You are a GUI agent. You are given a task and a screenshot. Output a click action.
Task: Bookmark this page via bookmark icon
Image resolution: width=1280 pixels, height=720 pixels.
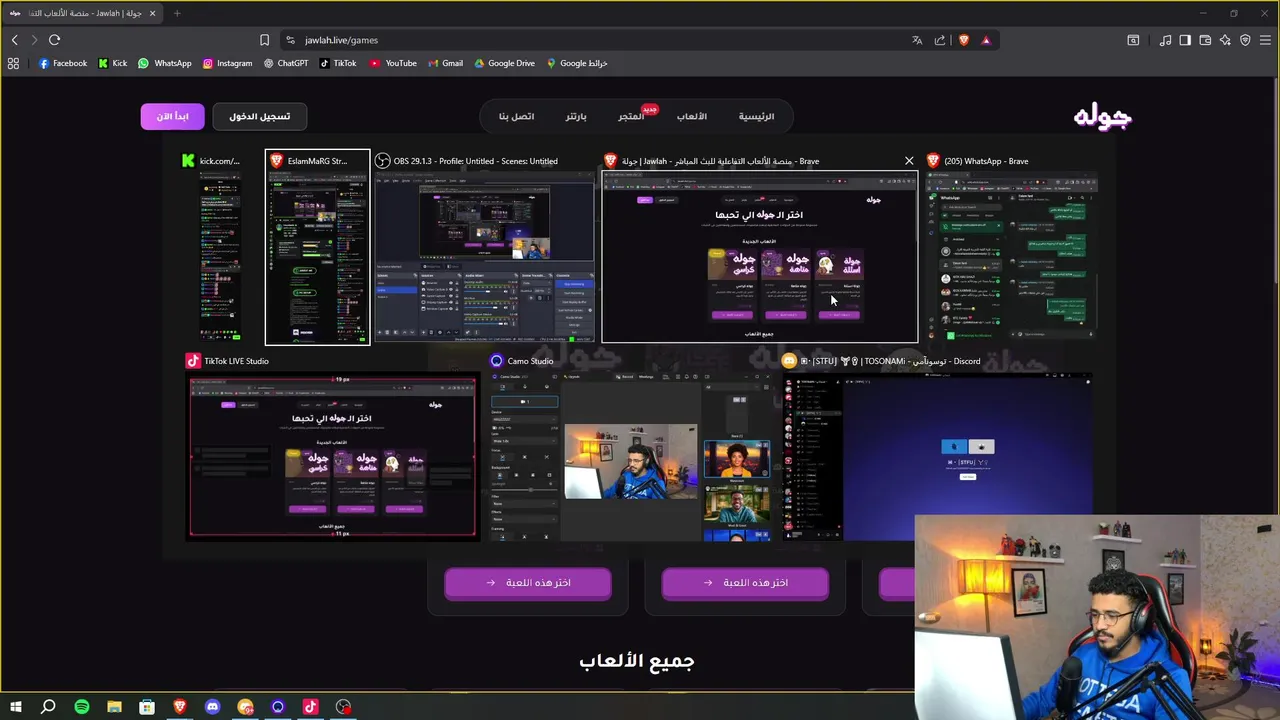pyautogui.click(x=264, y=40)
